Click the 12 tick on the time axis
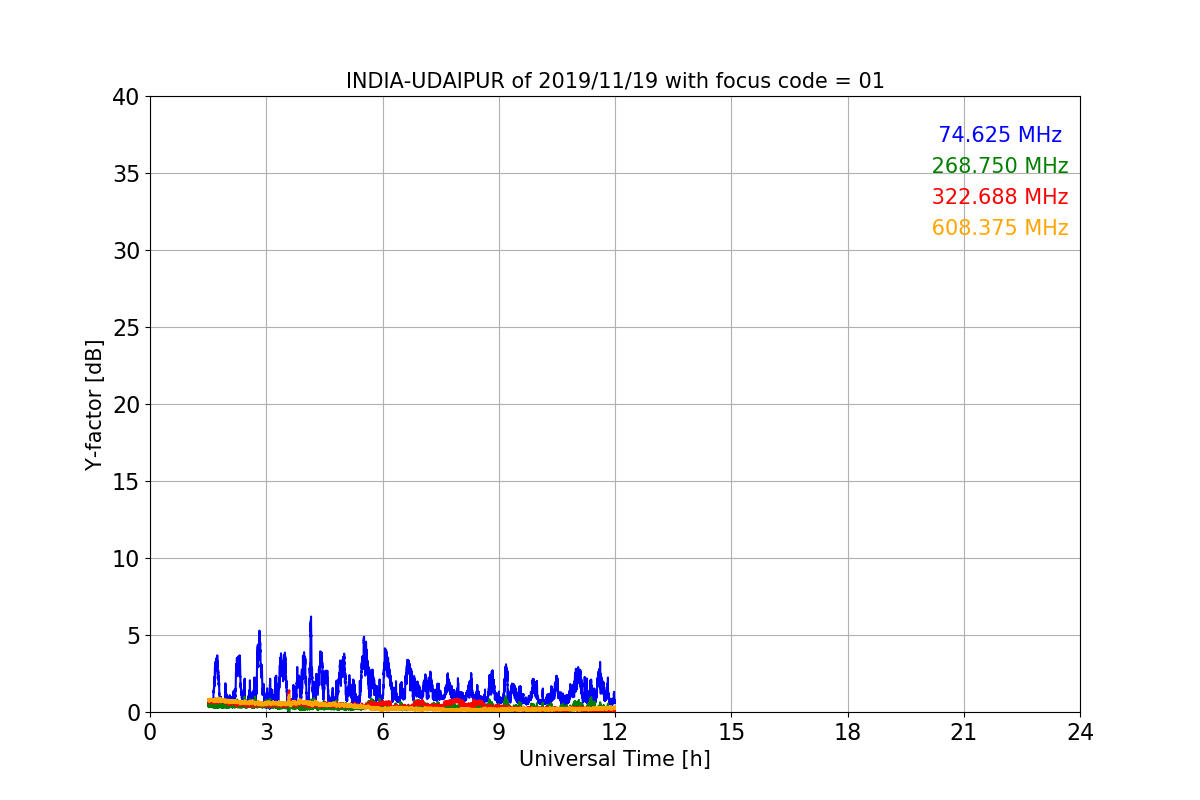1200x800 pixels. click(x=615, y=732)
